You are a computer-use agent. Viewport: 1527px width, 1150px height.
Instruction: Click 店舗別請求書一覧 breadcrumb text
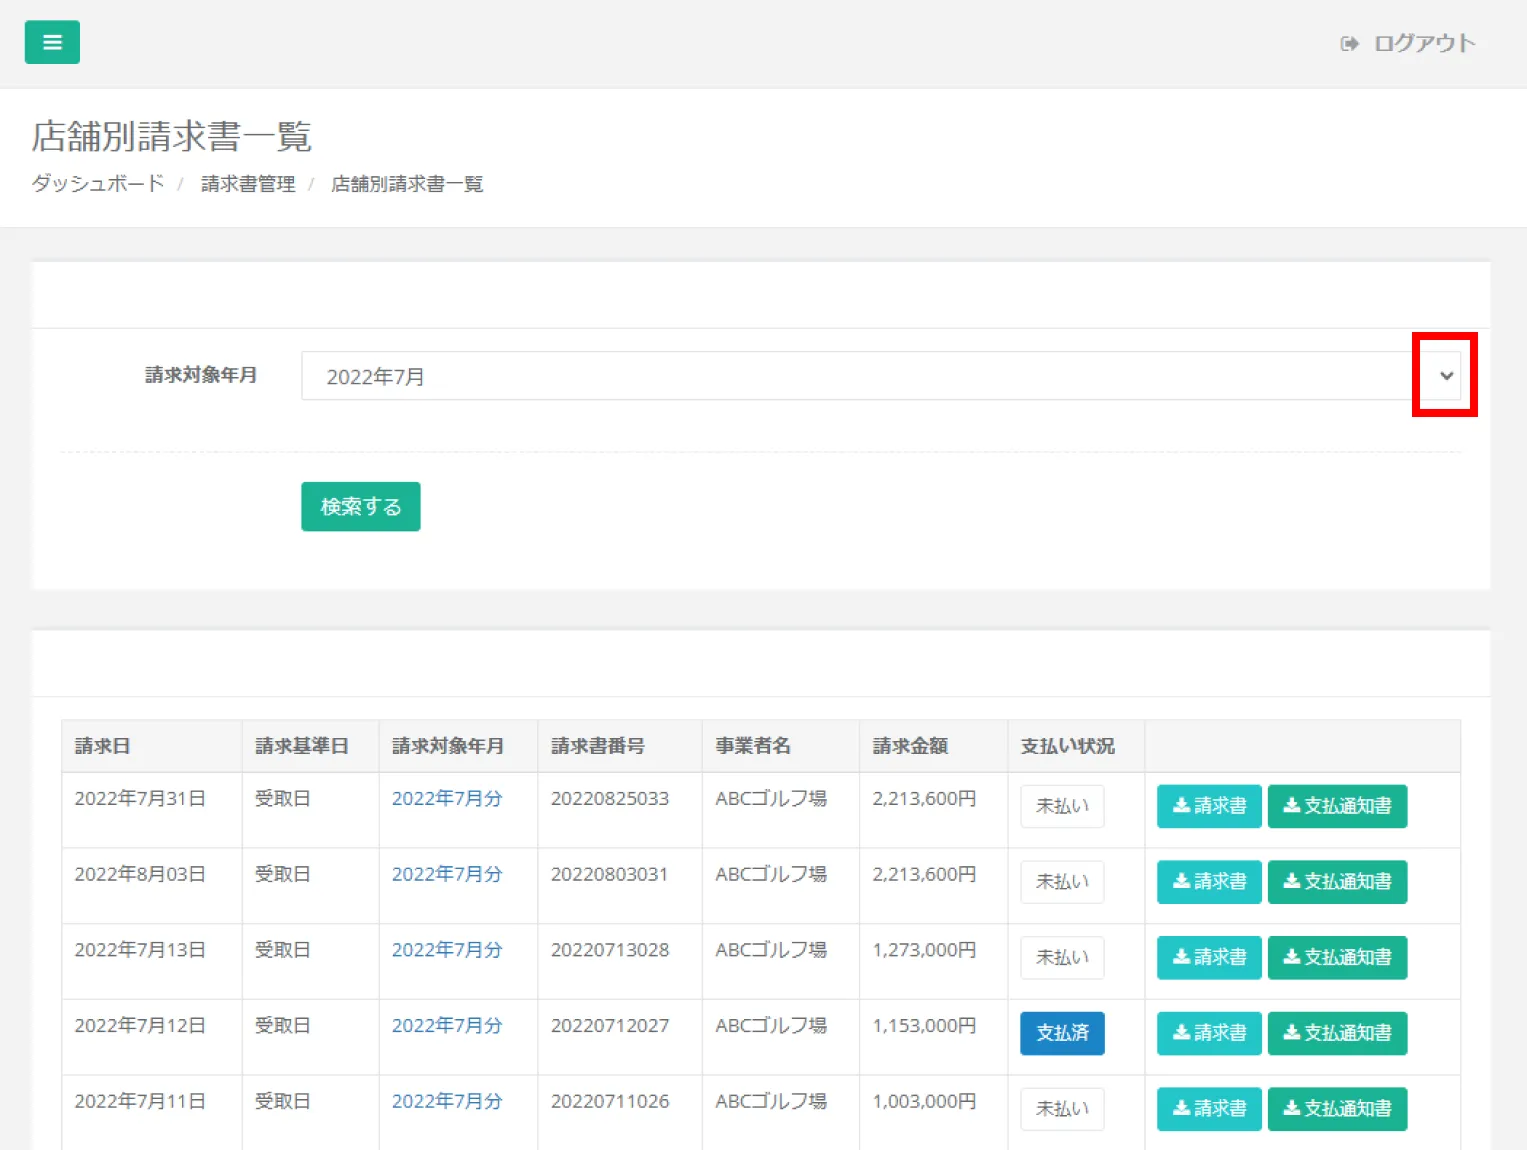(407, 184)
